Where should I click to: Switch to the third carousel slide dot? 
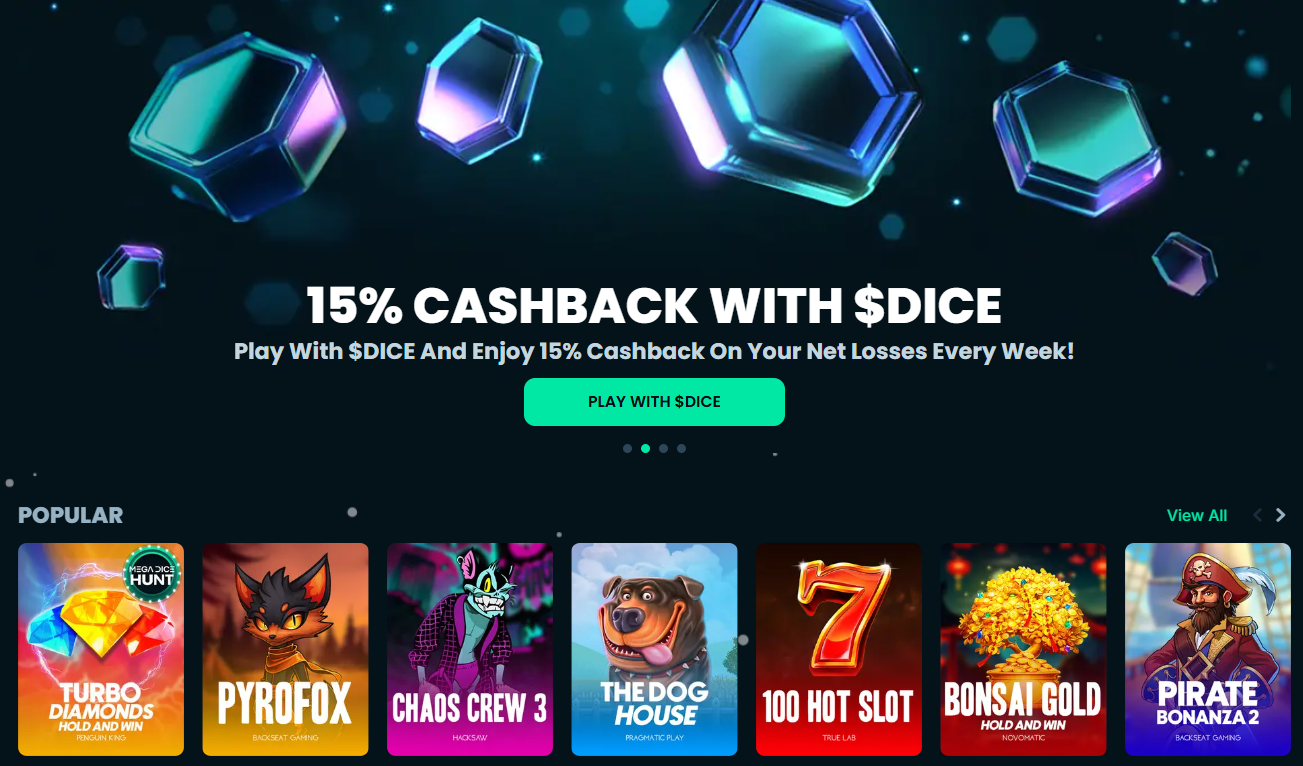(x=663, y=449)
